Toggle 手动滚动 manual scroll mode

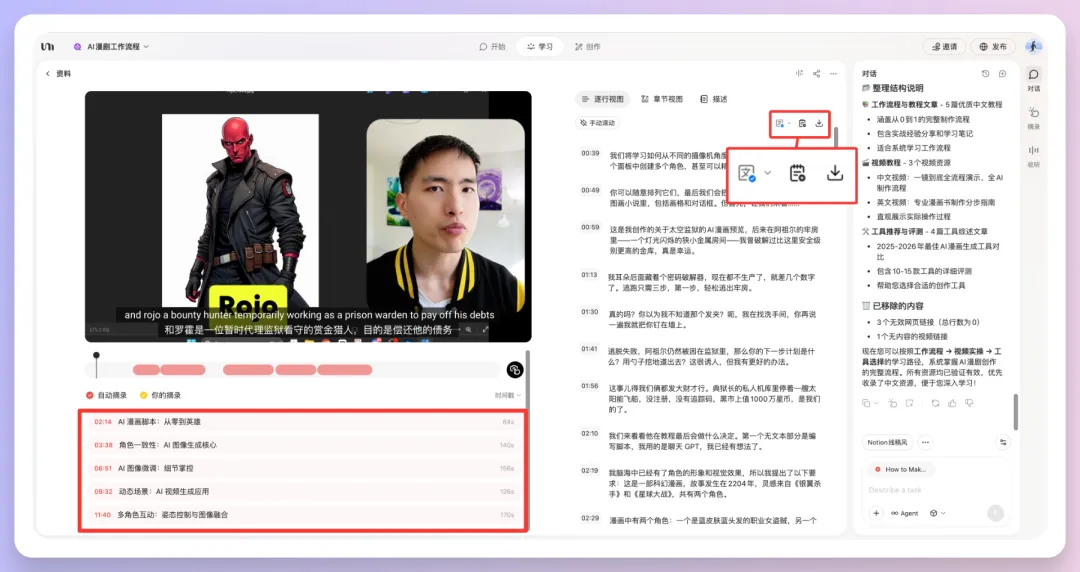click(598, 123)
